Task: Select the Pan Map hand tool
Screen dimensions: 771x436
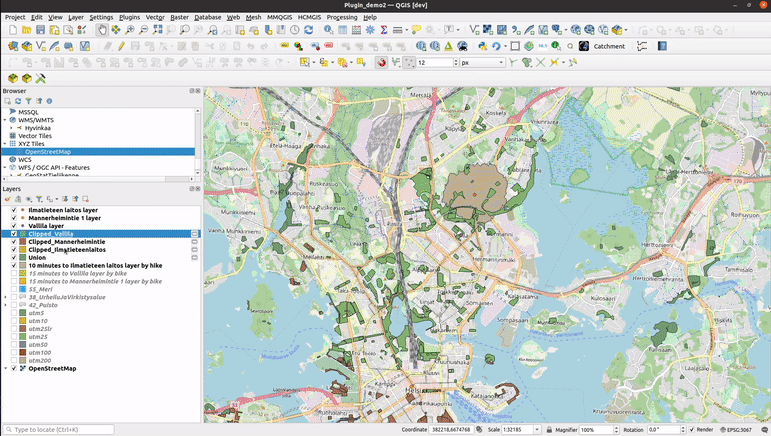Action: 102,30
